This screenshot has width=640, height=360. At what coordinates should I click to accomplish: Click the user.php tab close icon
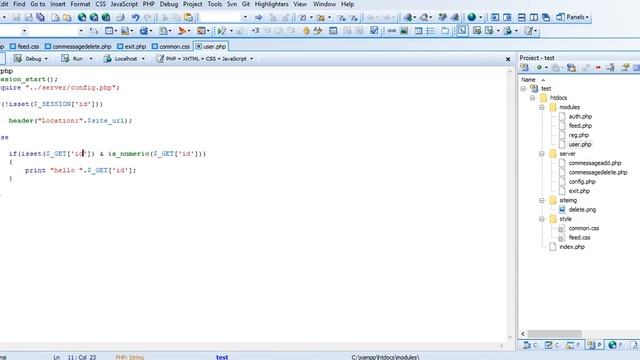pos(198,47)
